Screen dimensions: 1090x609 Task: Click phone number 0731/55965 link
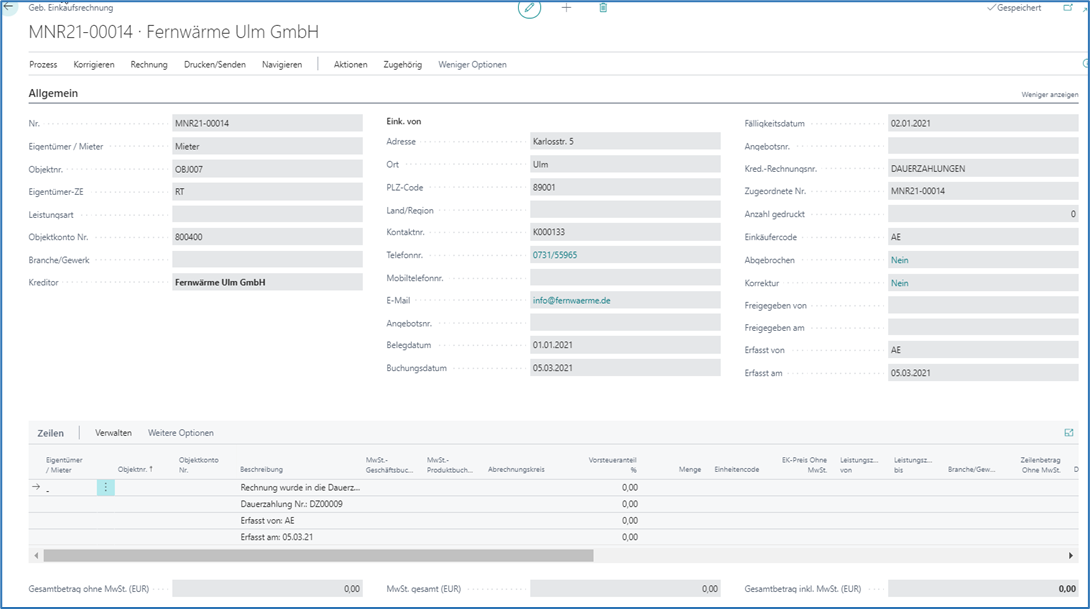click(x=555, y=255)
